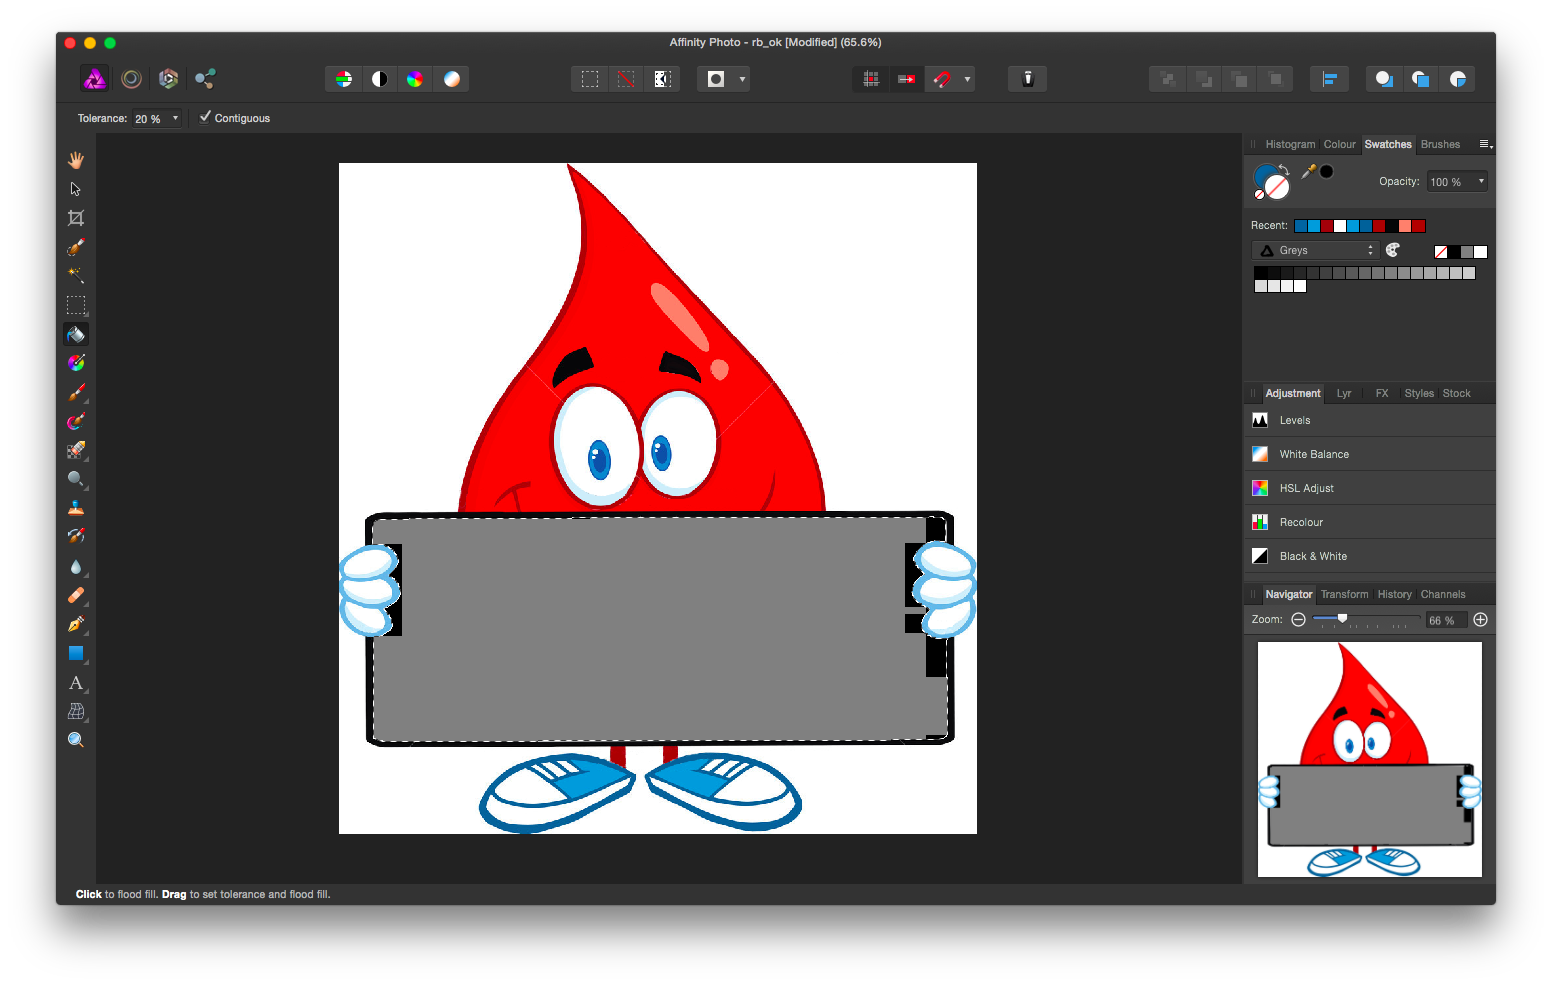
Task: Swap the primary and secondary colours
Action: [1284, 169]
